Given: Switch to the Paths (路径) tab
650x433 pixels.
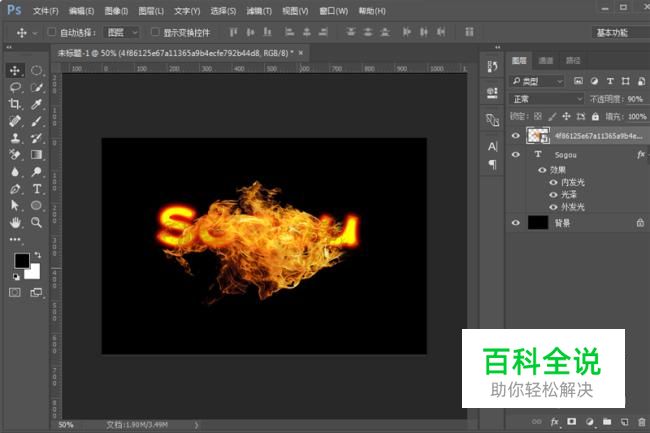Looking at the screenshot, I should (x=573, y=60).
